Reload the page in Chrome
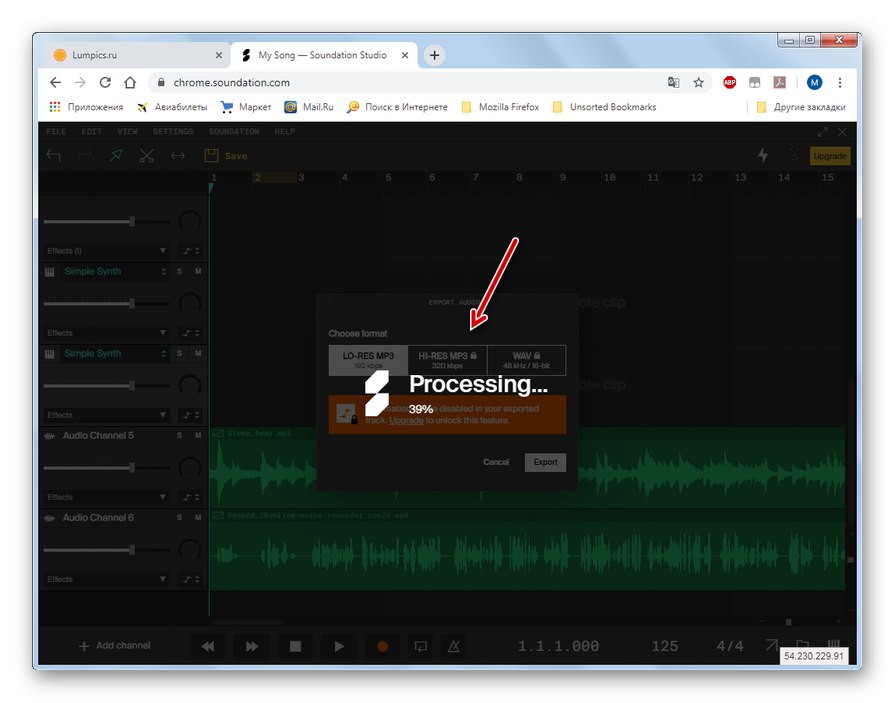The image size is (895, 703). (x=105, y=83)
